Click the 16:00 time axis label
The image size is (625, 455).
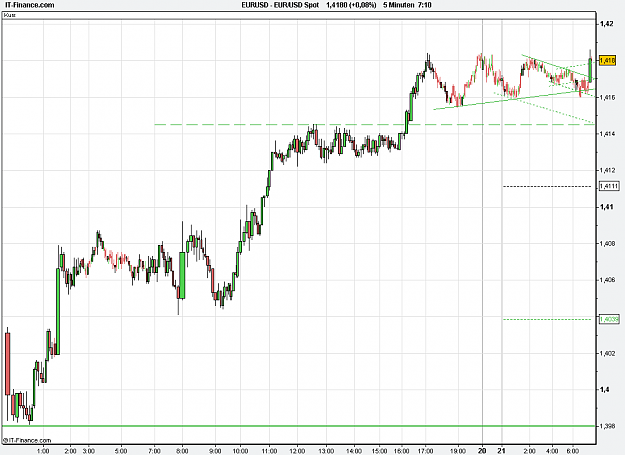[401, 451]
